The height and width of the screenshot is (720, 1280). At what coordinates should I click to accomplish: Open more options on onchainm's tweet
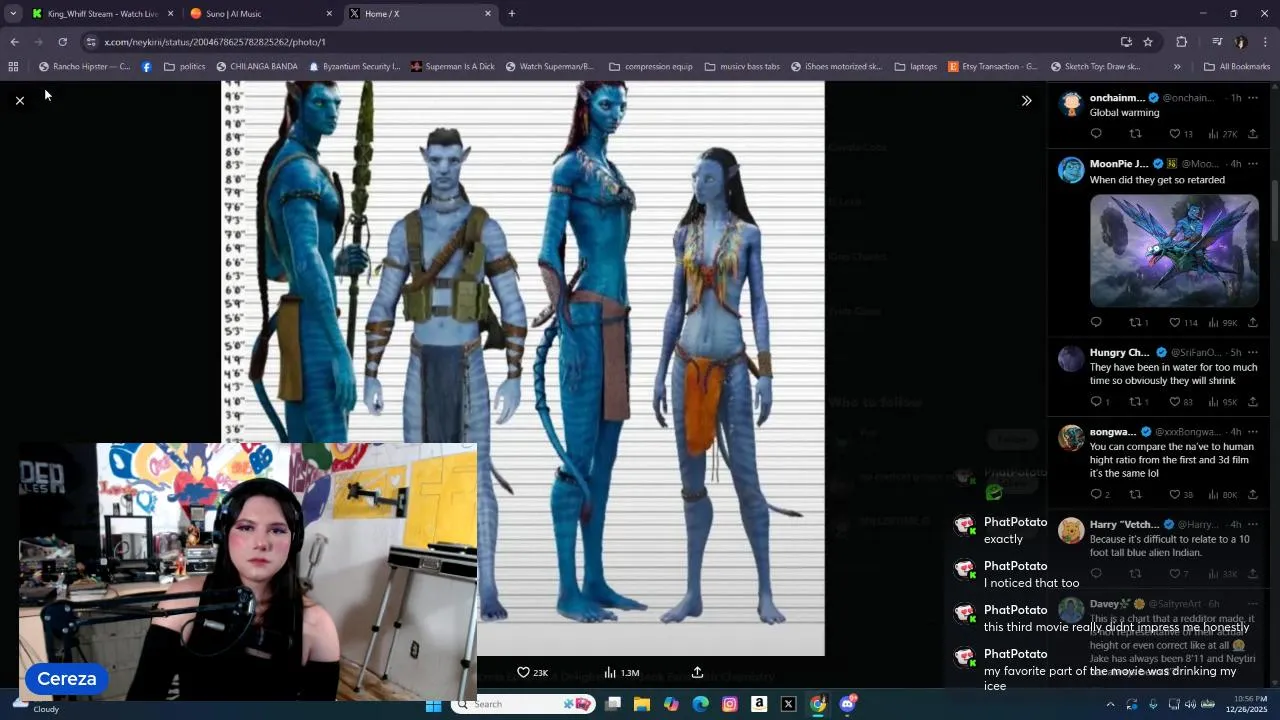[x=1252, y=98]
